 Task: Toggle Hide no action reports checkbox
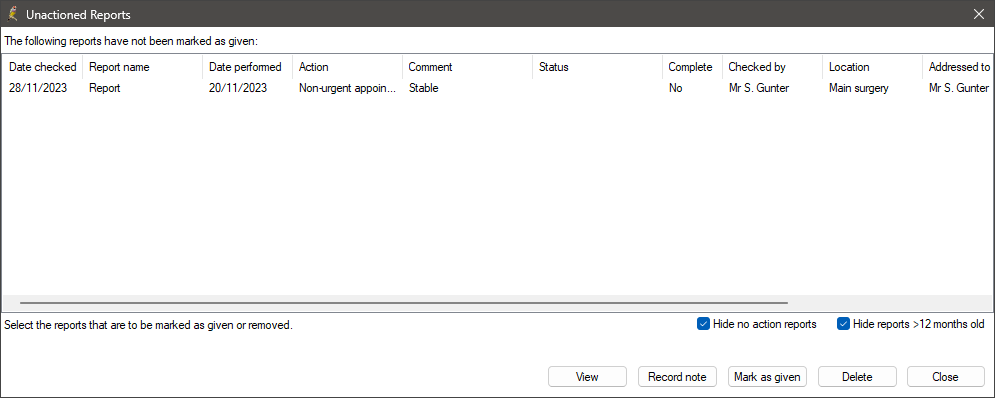(x=703, y=324)
